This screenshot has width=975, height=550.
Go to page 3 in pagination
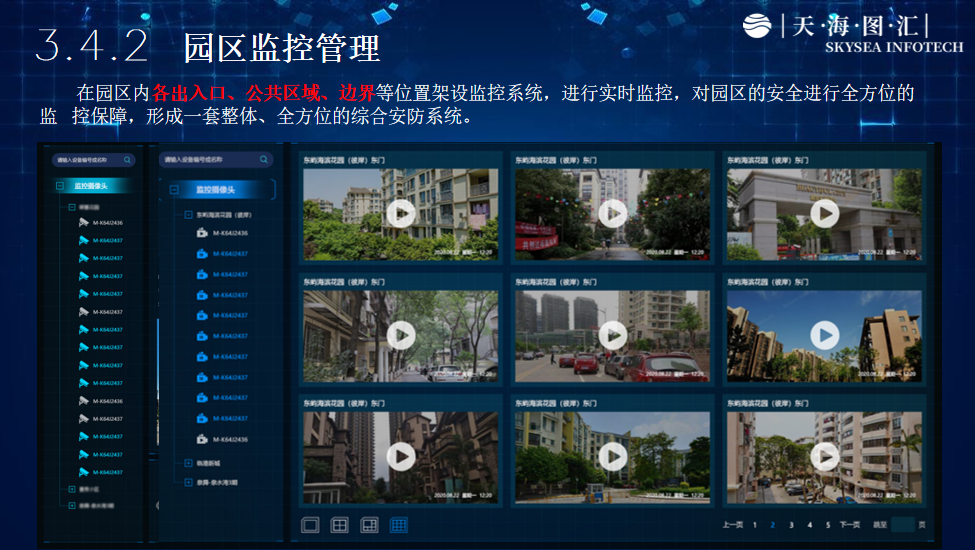[x=791, y=525]
